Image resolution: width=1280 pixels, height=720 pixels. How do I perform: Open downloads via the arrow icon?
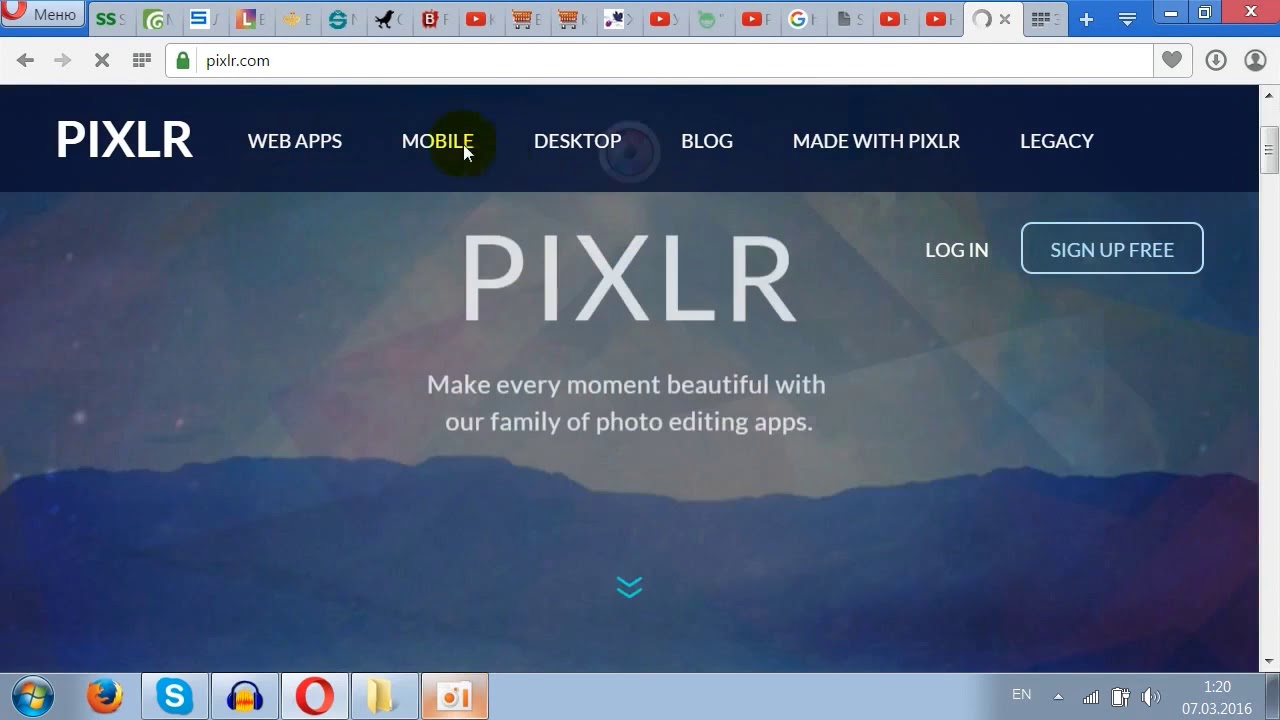click(1216, 61)
